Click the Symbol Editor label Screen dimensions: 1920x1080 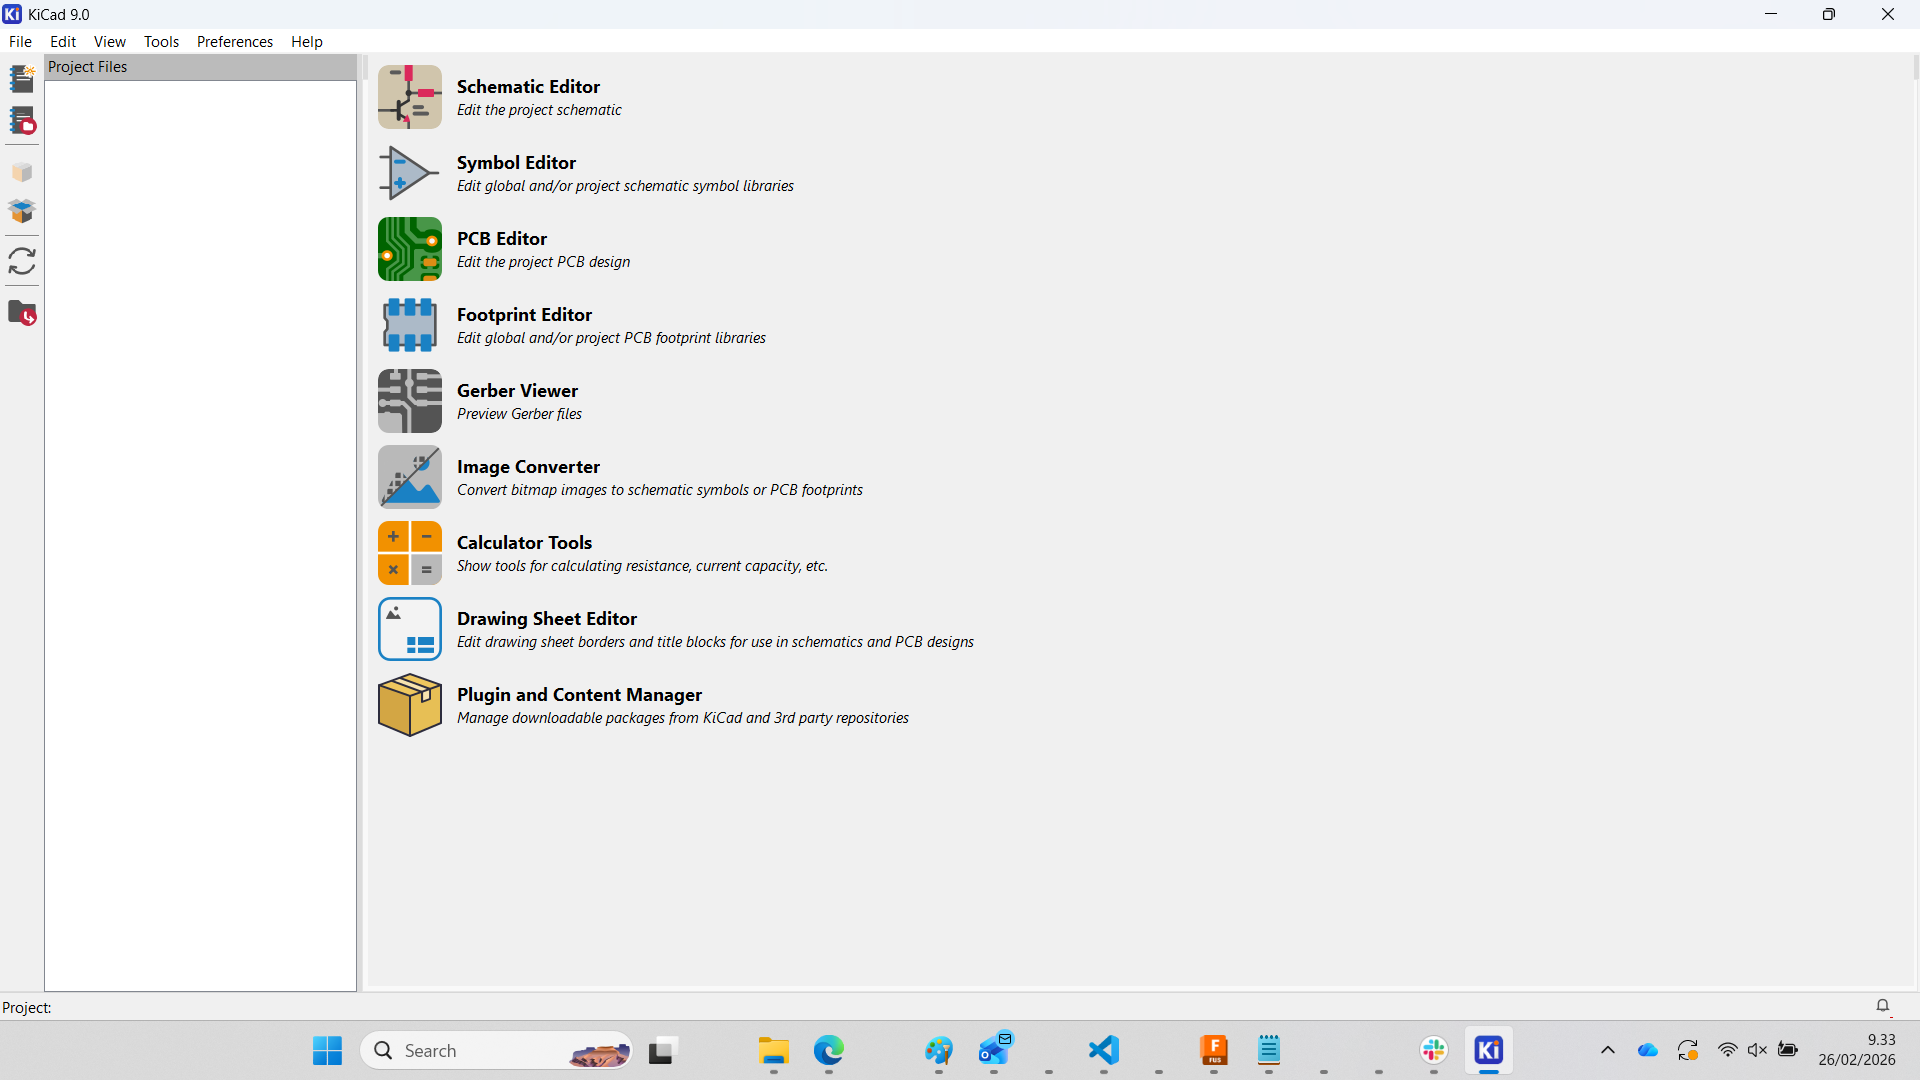pos(516,162)
